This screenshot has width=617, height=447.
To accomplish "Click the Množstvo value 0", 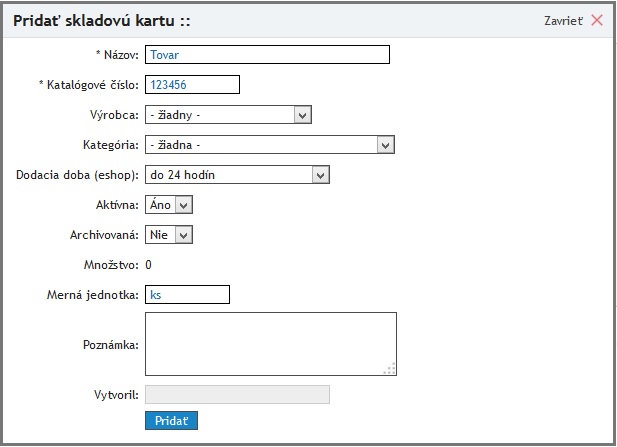I will coord(149,265).
